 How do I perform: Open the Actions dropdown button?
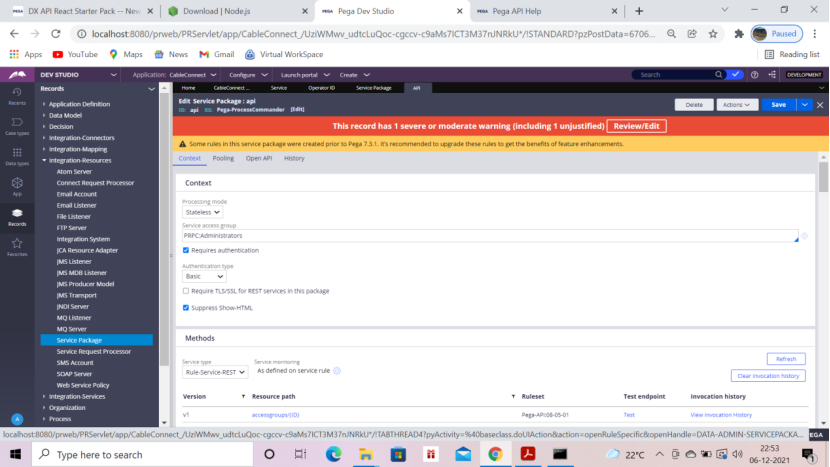[x=737, y=105]
